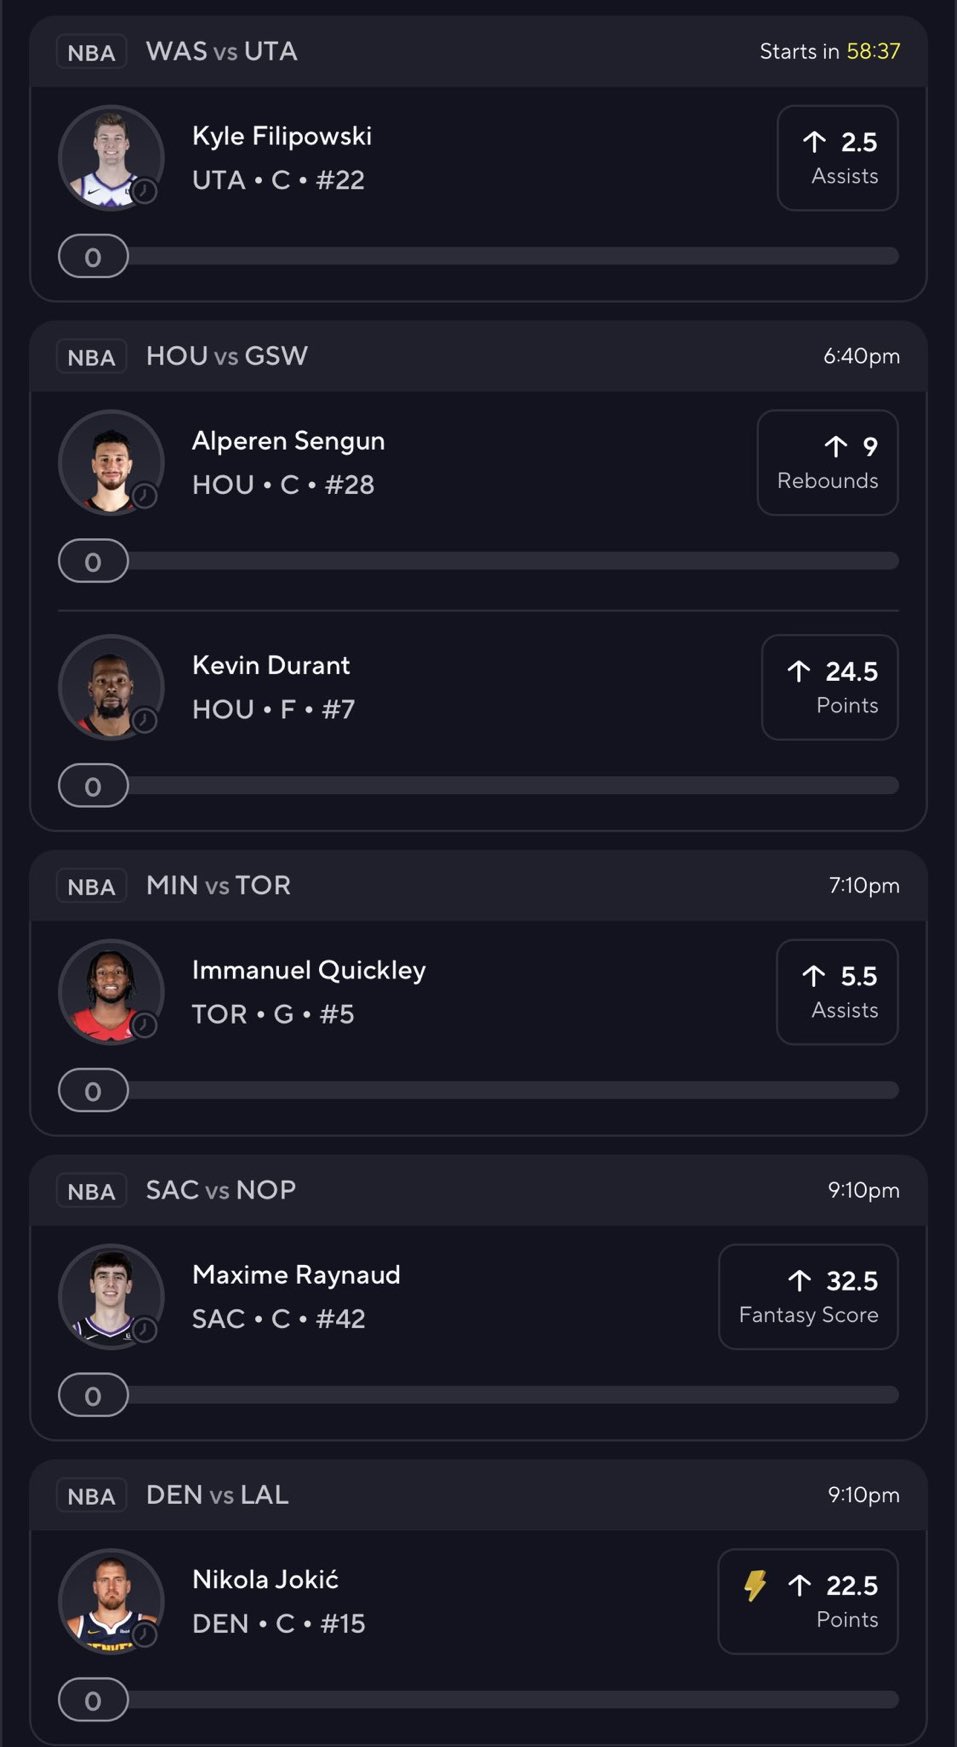Click the progress bar under Kevin Durant

[x=512, y=786]
